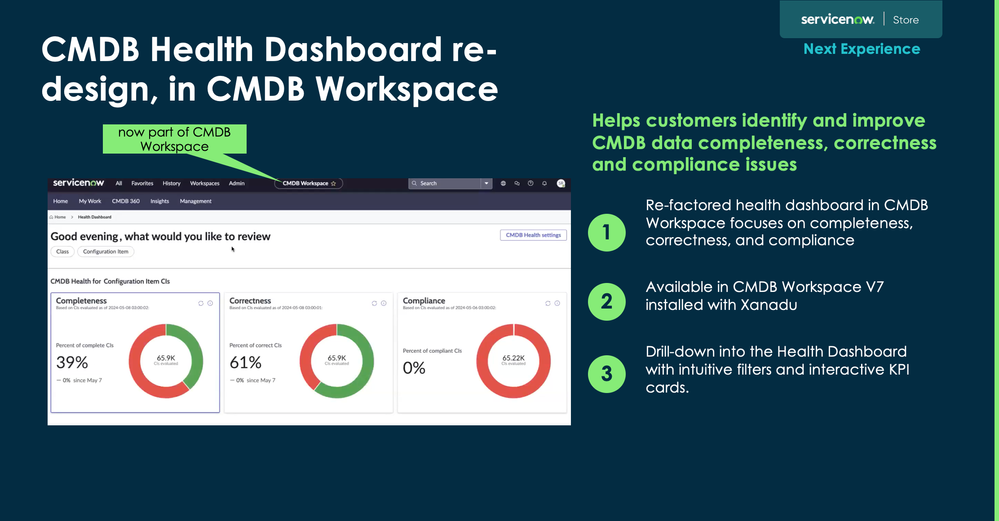Image resolution: width=999 pixels, height=521 pixels.
Task: Refresh the Compliance card
Action: click(x=547, y=303)
